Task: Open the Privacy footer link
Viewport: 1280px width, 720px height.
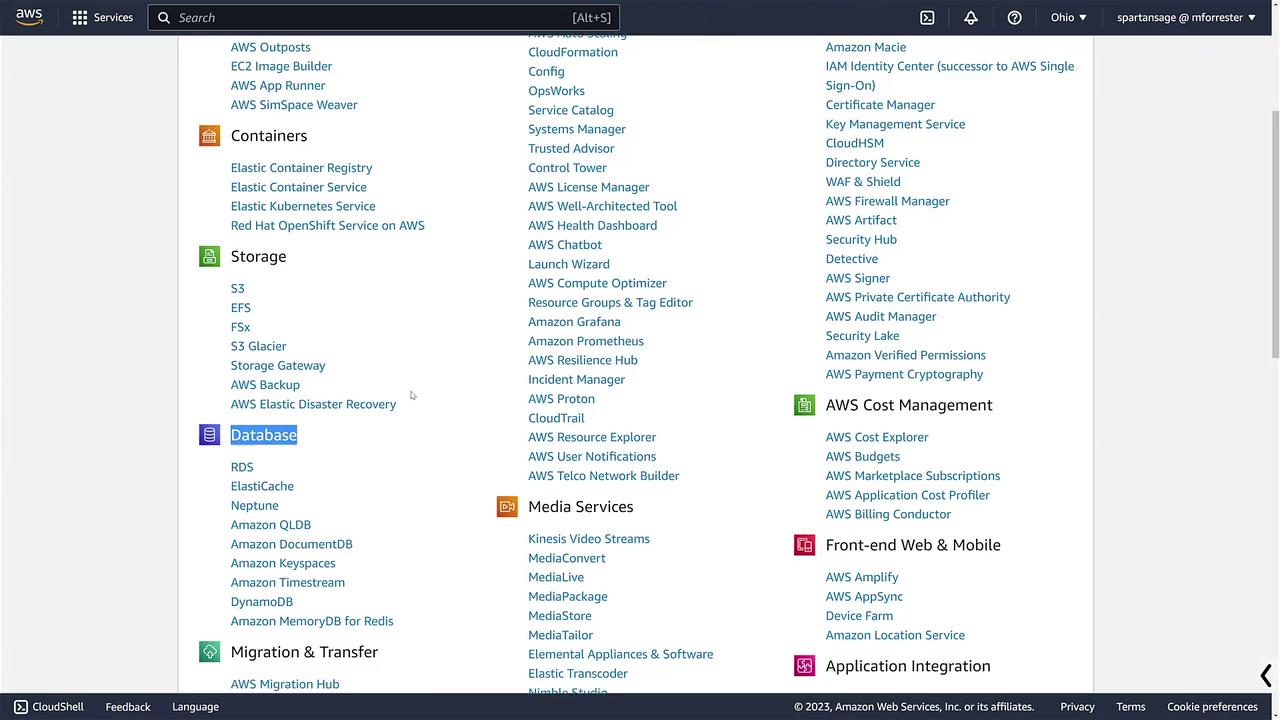Action: tap(1077, 706)
